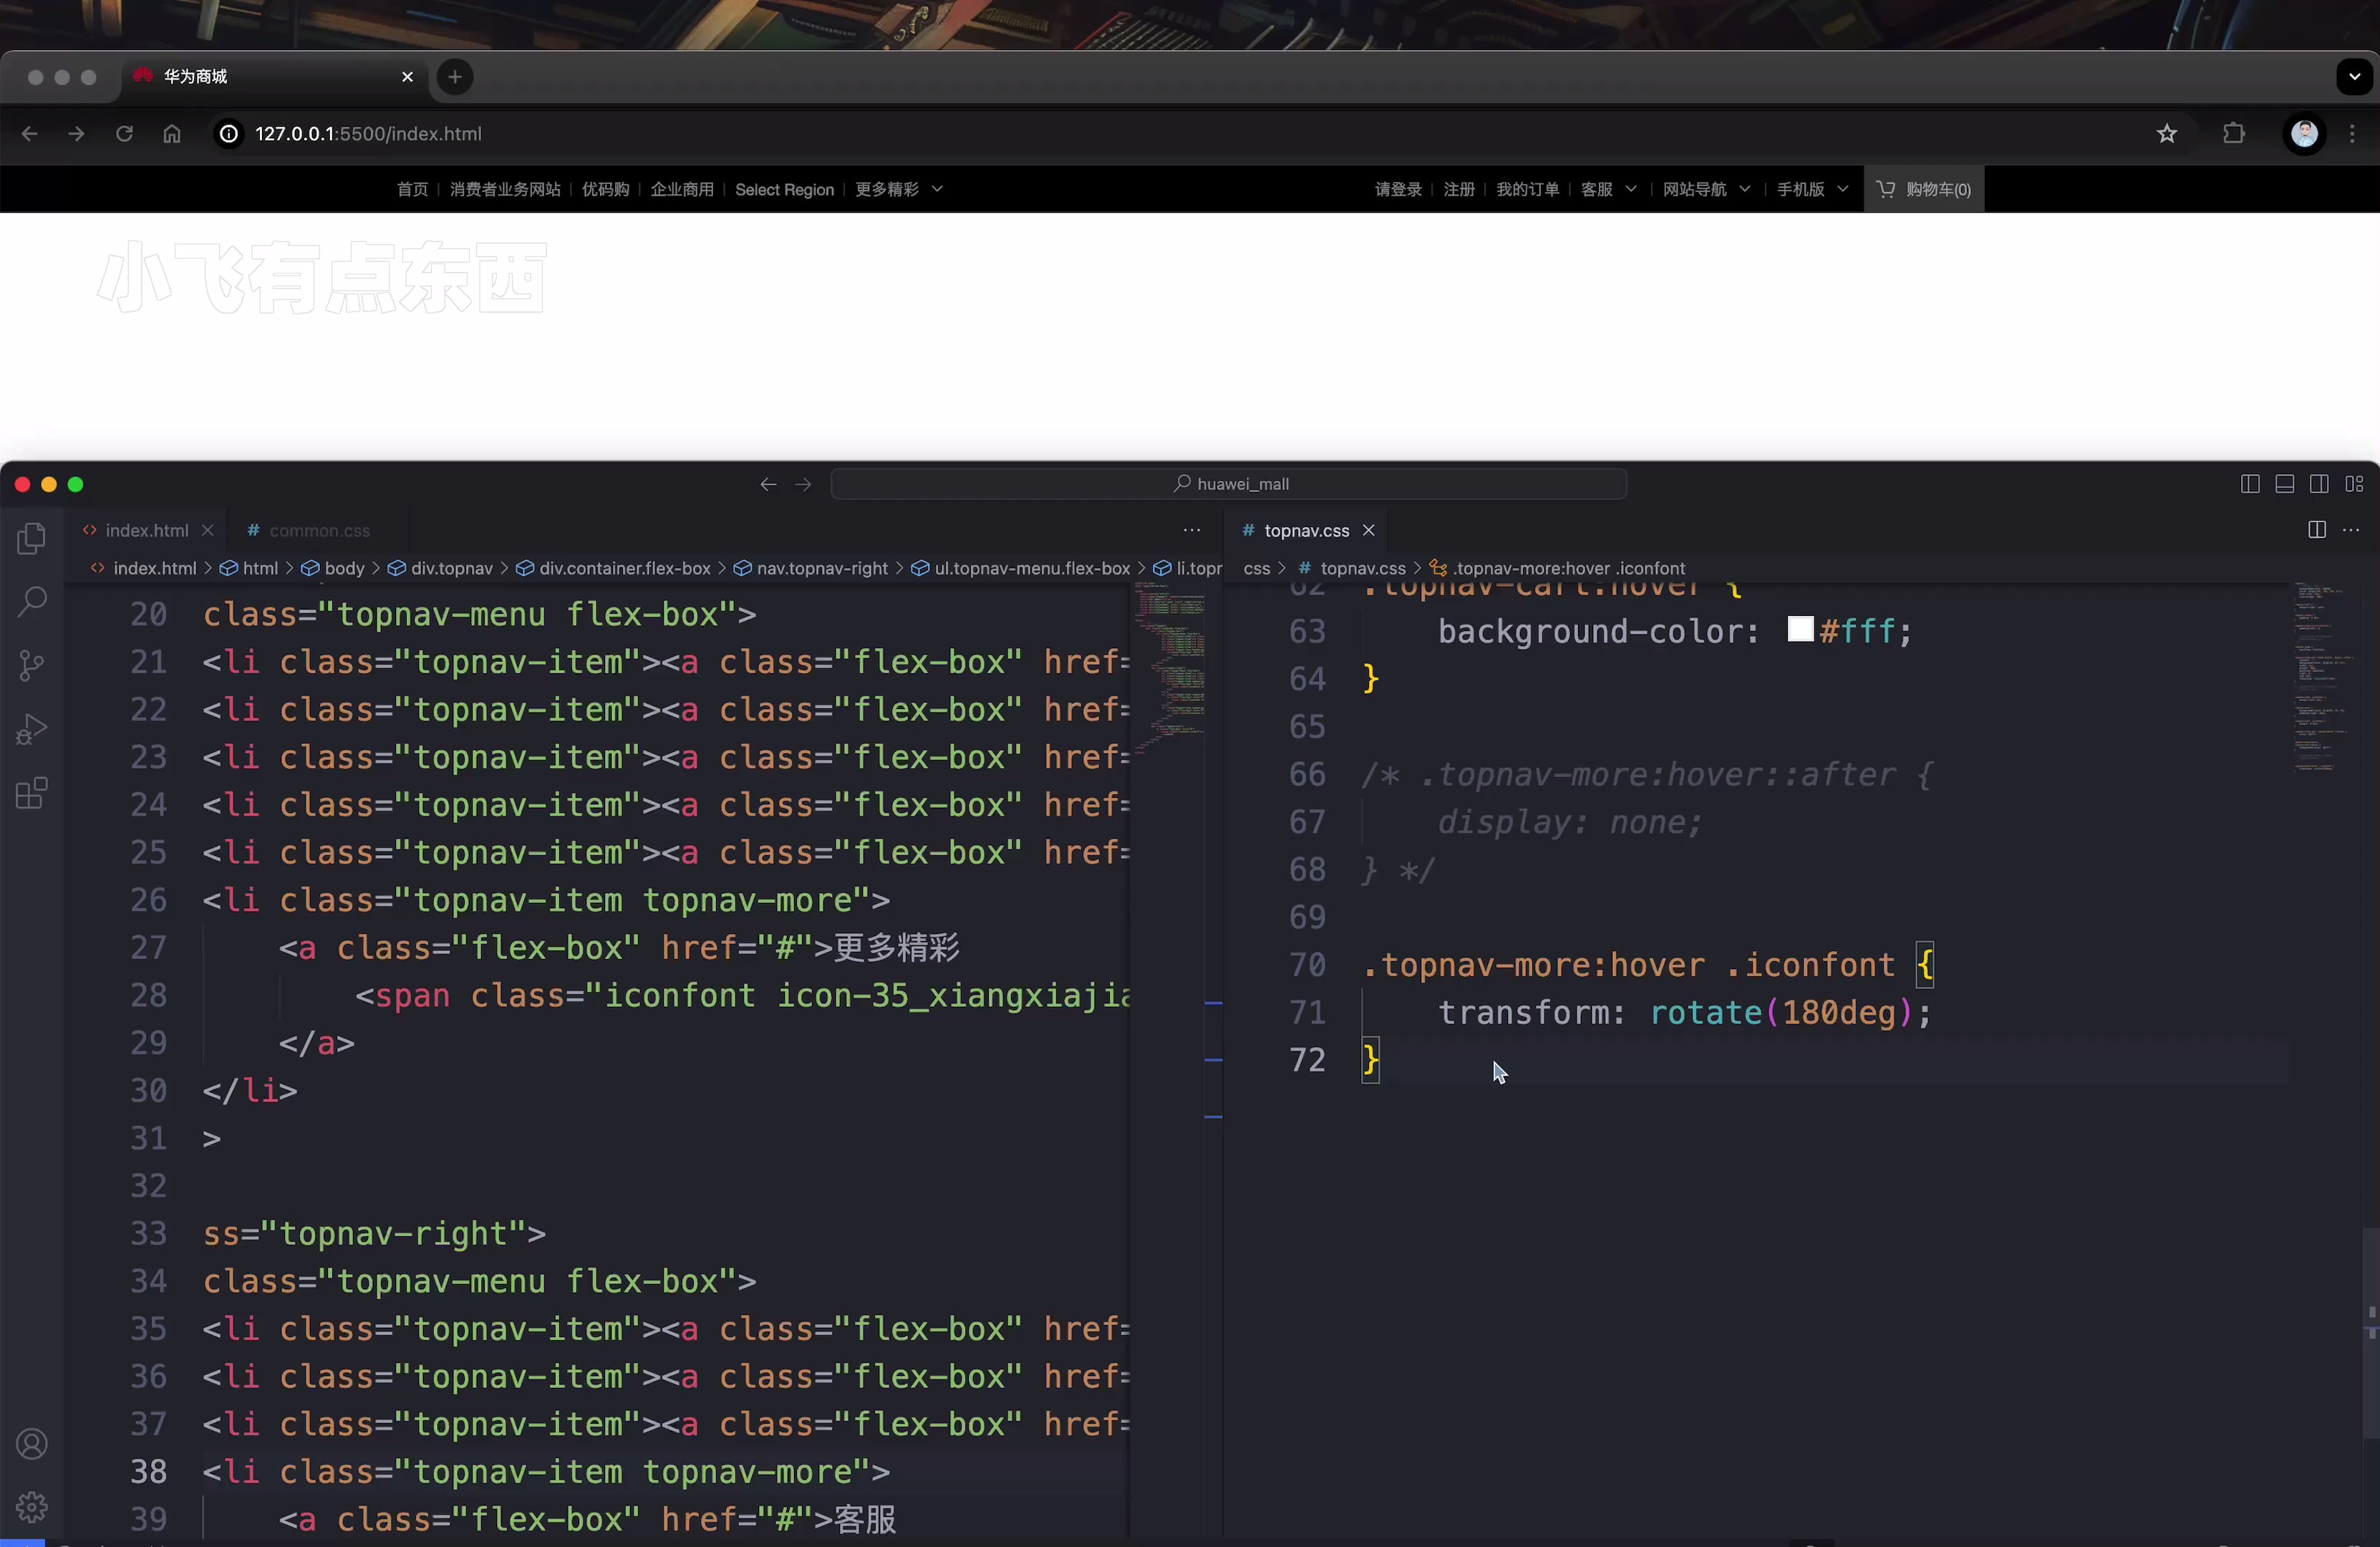2380x1547 pixels.
Task: Toggle the Panel visibility in VS Code
Action: point(2284,484)
